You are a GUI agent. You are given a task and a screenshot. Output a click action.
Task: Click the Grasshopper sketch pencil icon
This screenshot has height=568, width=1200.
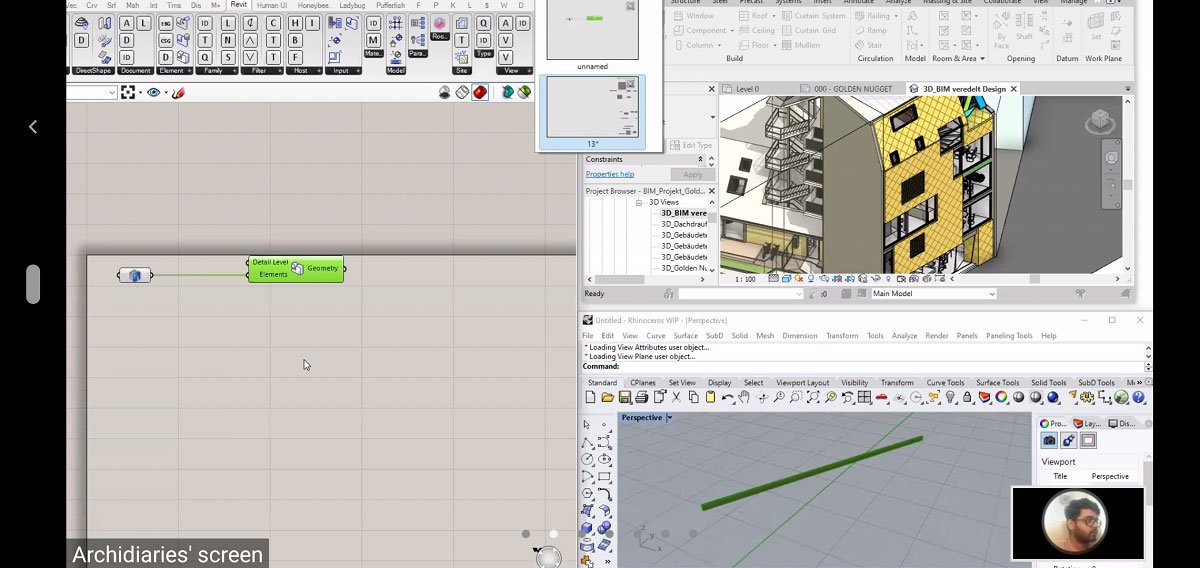tap(178, 93)
